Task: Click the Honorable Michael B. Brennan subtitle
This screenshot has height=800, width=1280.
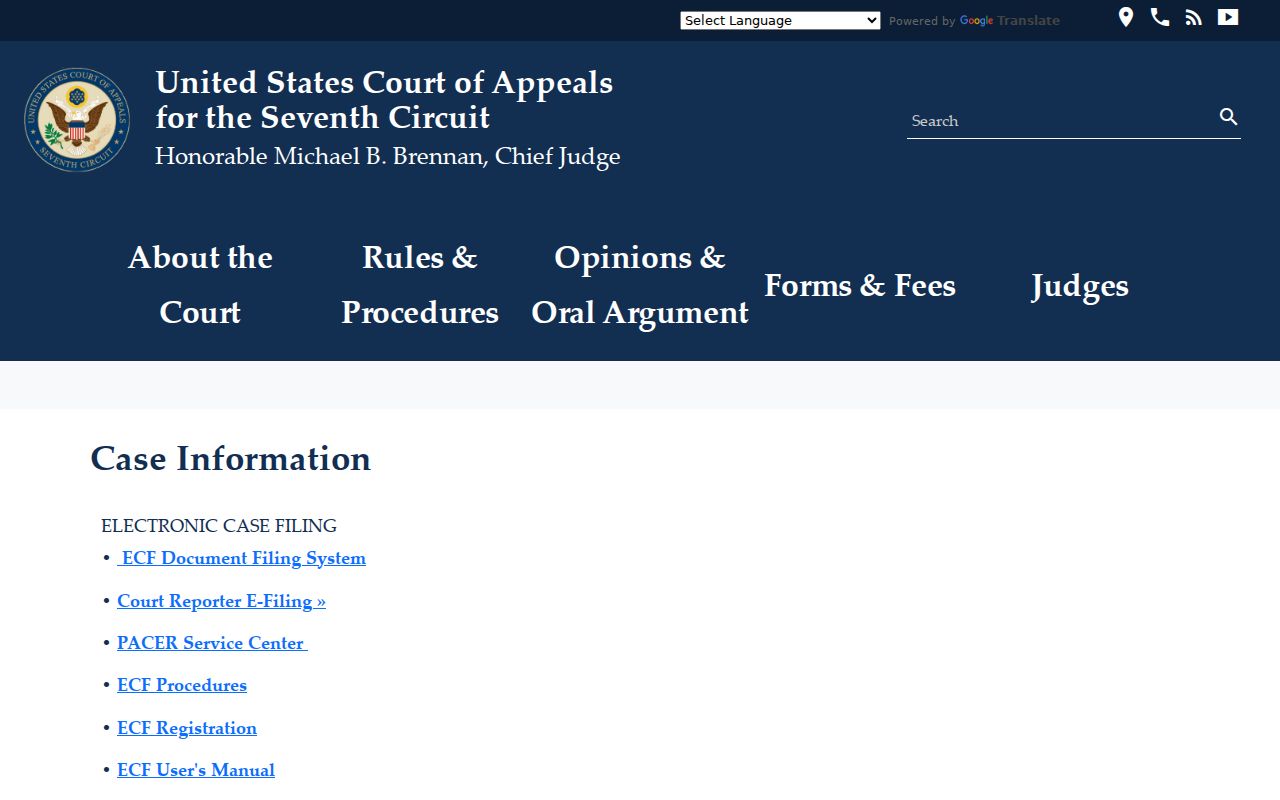Action: tap(388, 156)
